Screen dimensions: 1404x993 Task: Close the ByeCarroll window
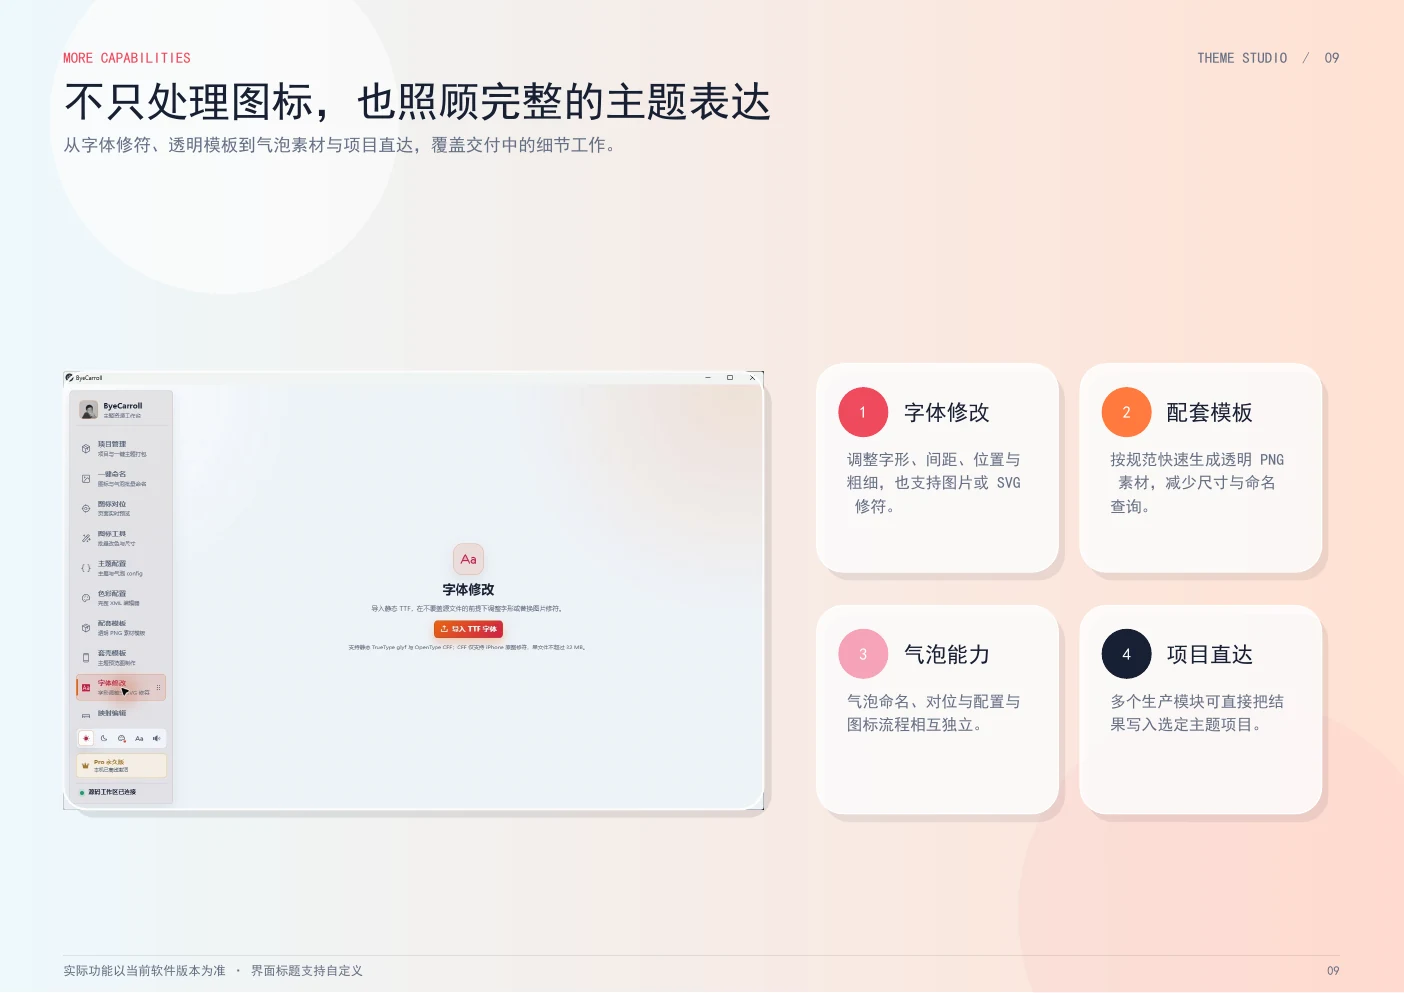(752, 378)
